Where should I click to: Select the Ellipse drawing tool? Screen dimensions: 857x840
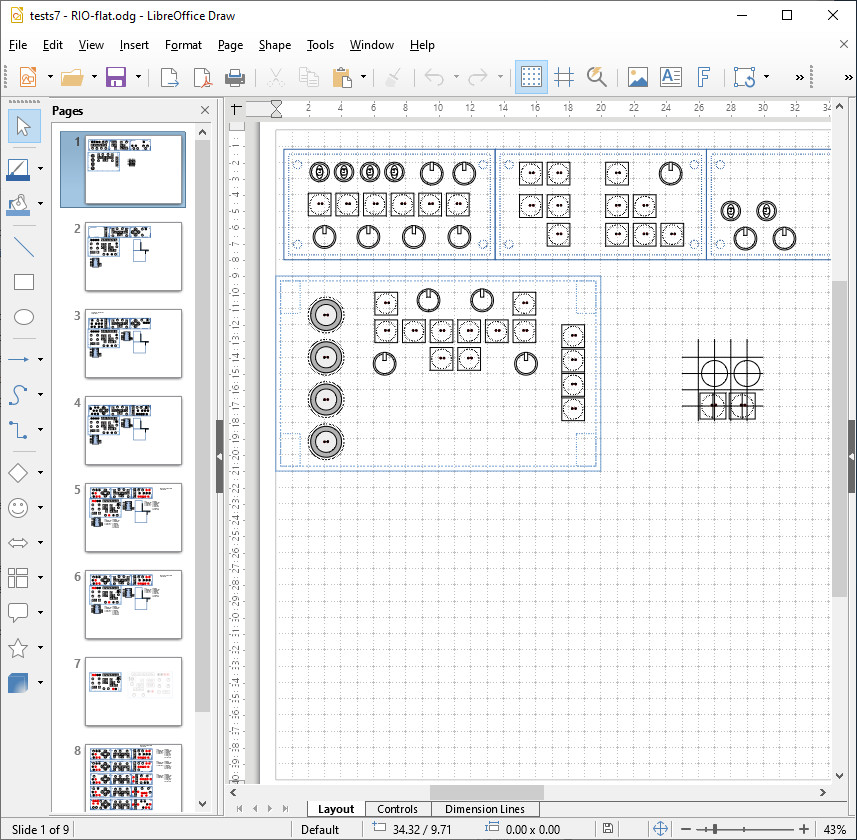[x=24, y=317]
